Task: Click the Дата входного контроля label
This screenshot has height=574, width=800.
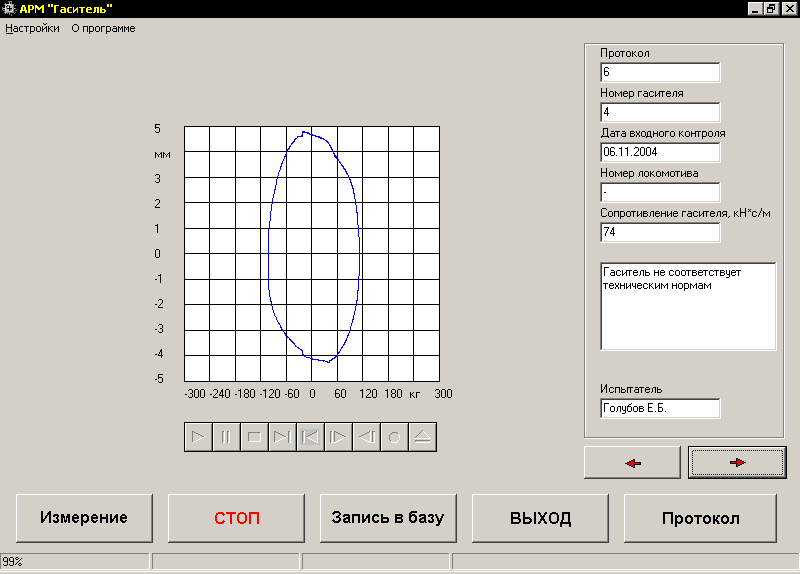Action: 663,133
